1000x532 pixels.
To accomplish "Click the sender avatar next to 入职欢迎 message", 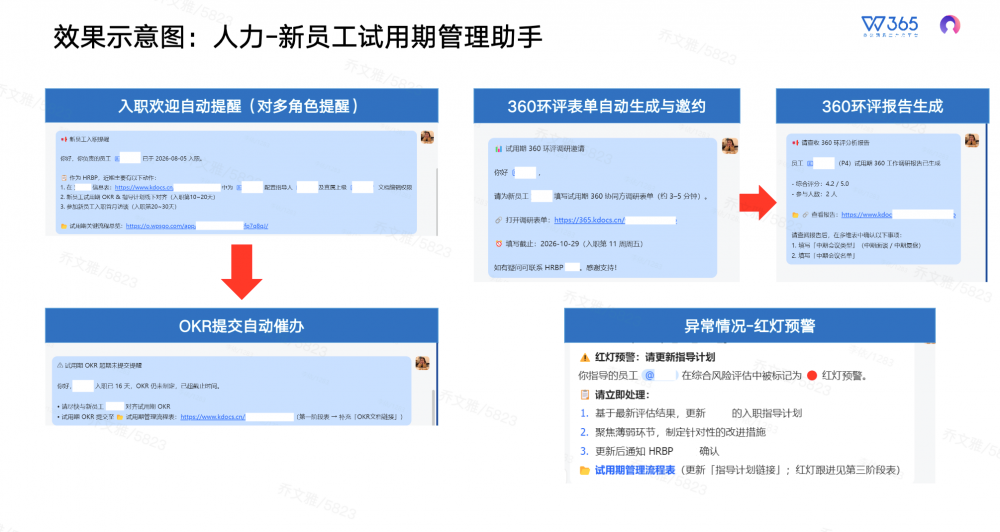I will tap(427, 137).
